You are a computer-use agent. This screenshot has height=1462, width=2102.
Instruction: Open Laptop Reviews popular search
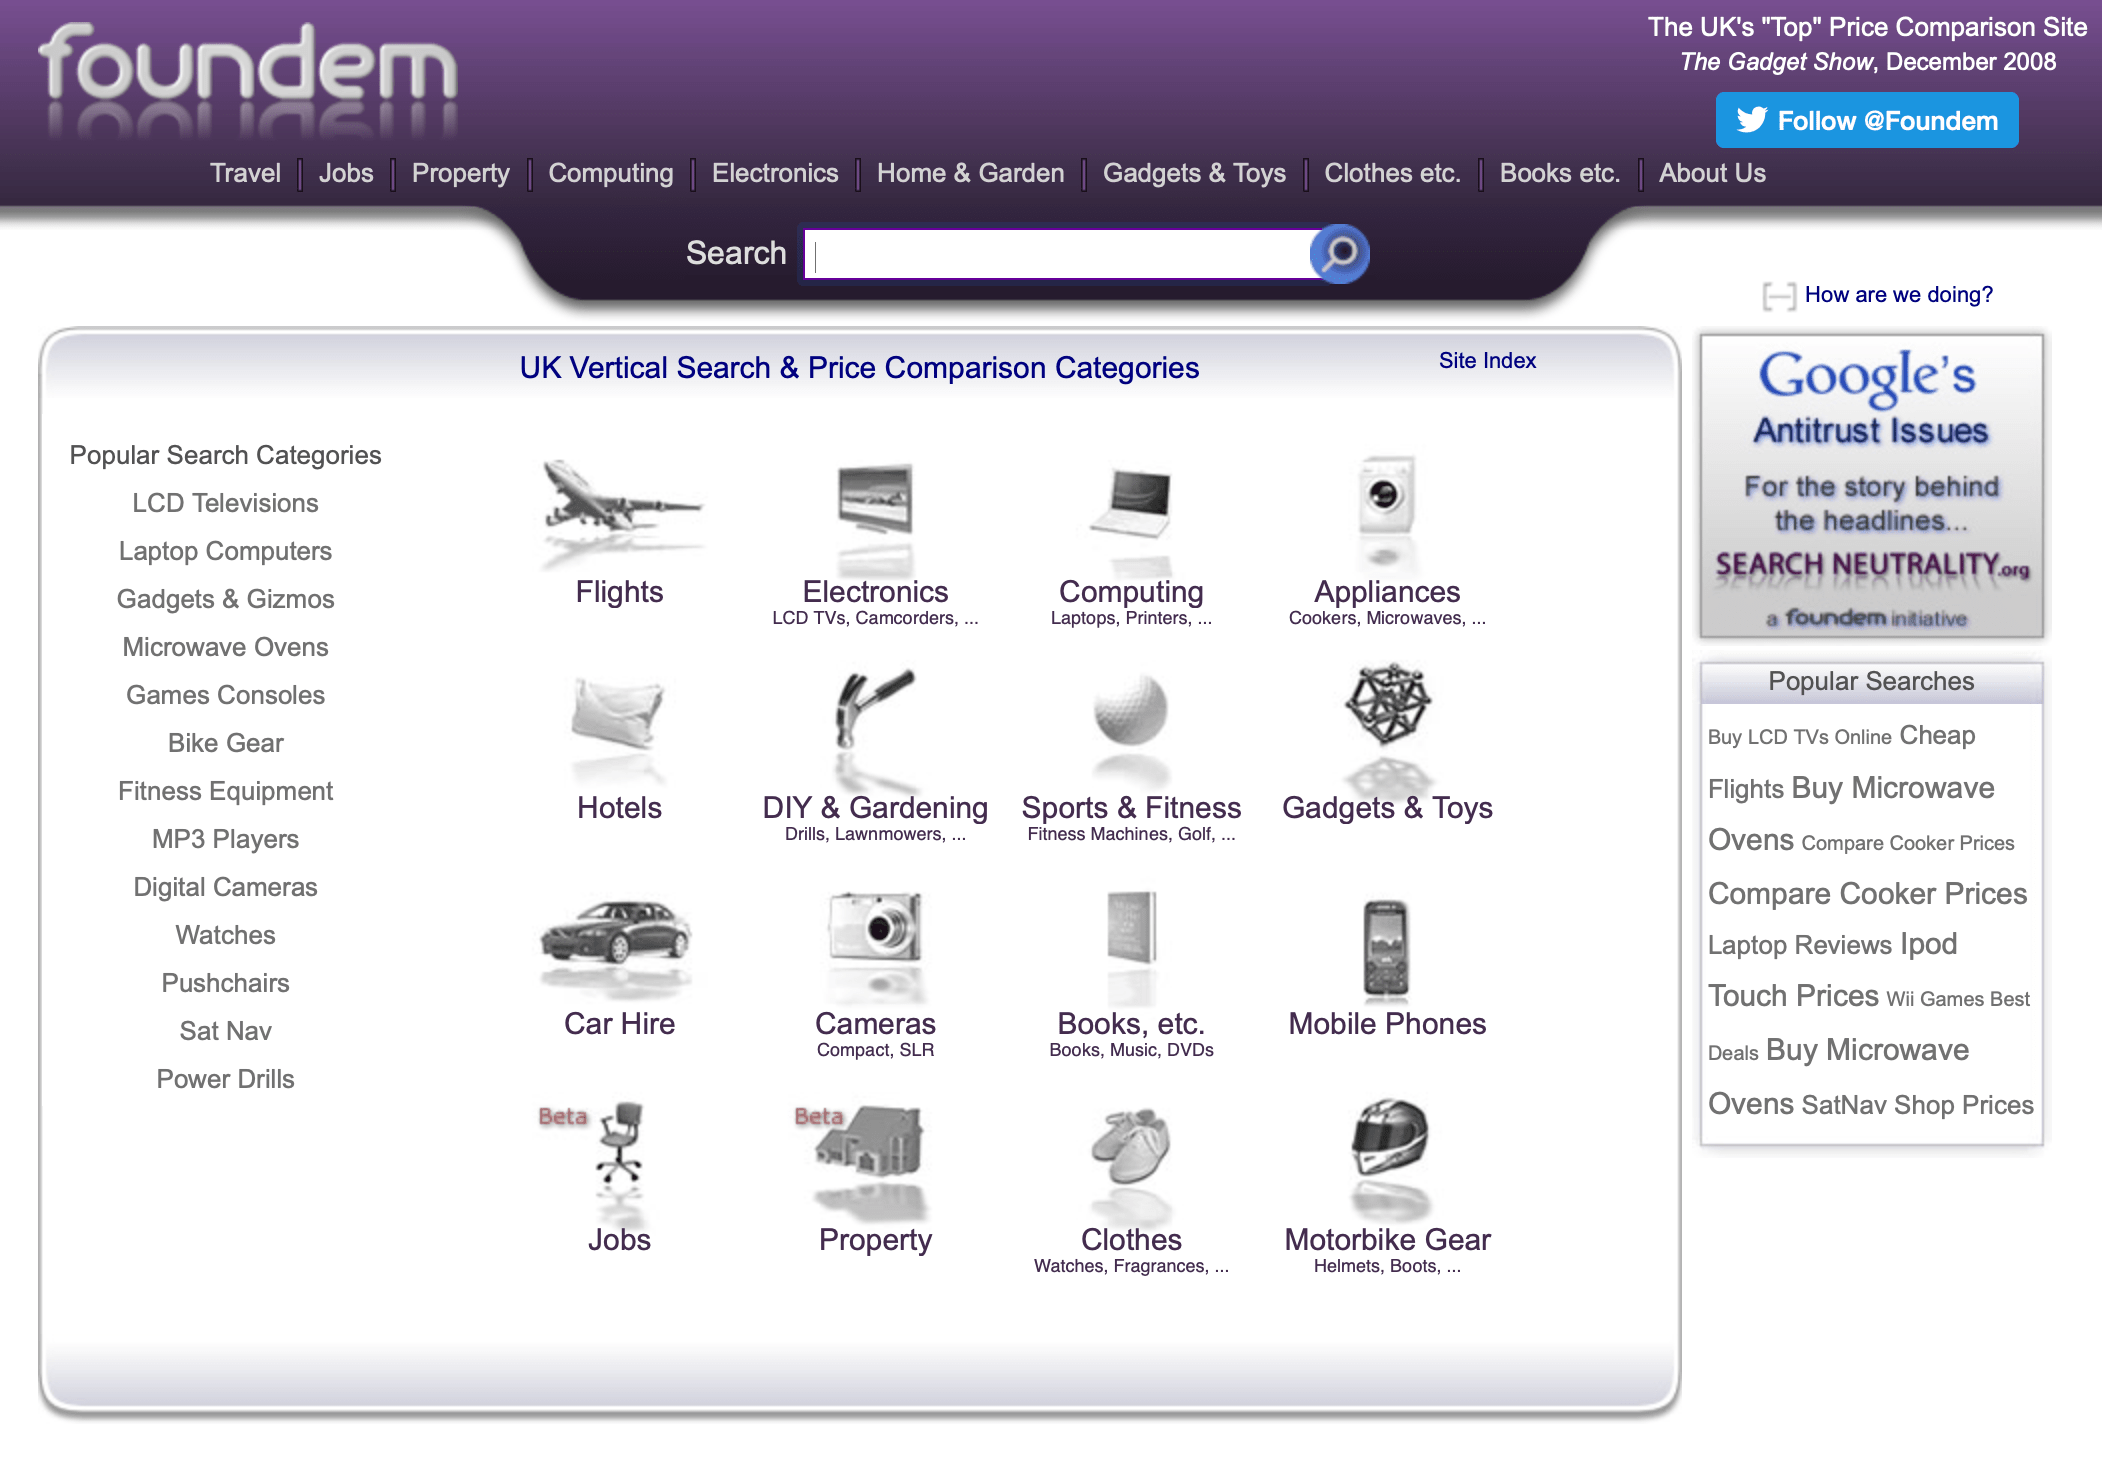tap(1800, 945)
